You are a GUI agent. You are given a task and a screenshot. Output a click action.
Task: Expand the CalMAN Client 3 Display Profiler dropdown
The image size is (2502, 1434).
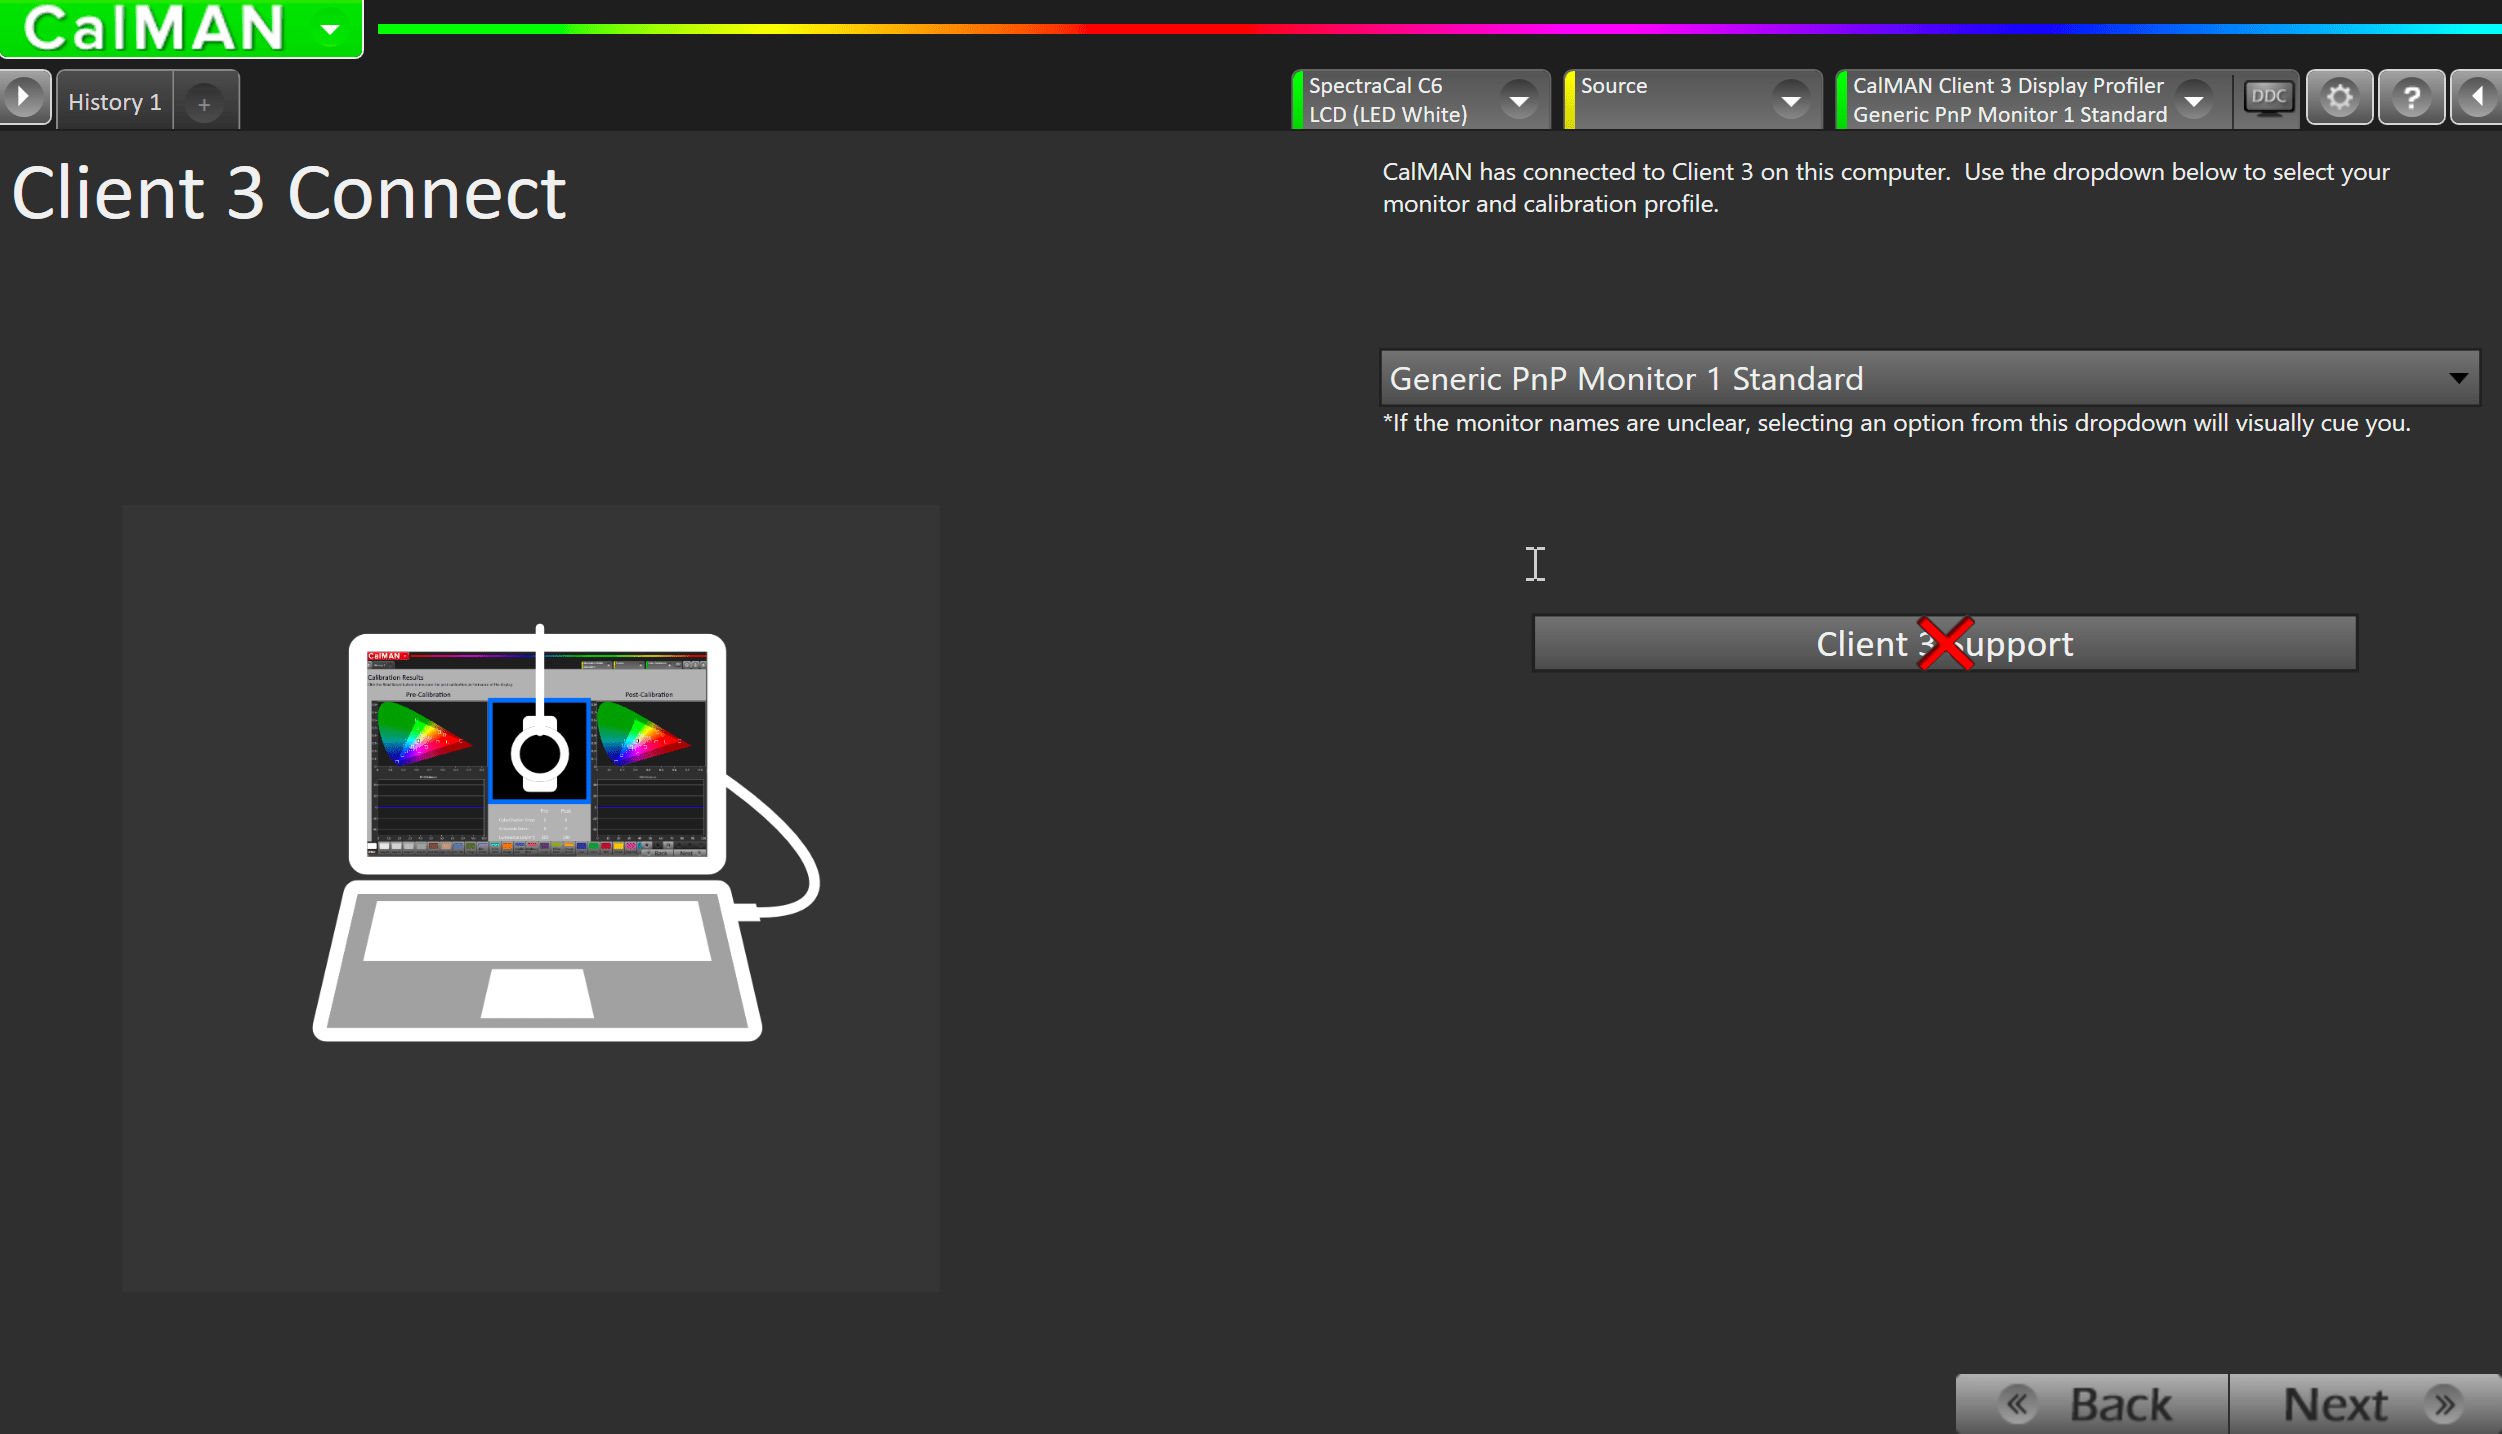(2194, 100)
